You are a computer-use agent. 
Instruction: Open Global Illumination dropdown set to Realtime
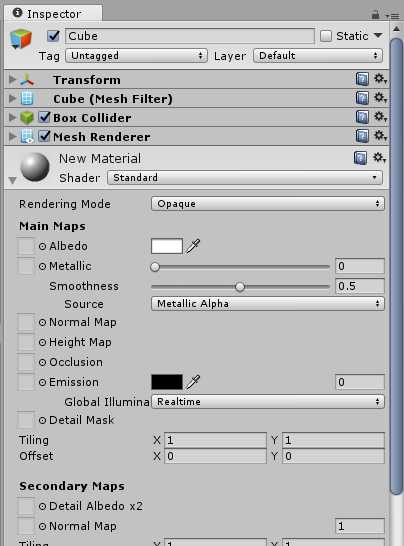point(268,401)
